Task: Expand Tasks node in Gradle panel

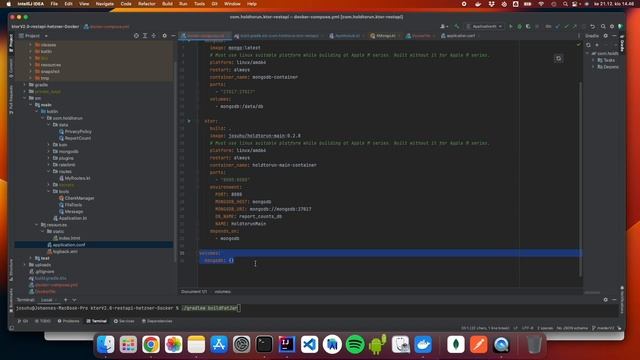Action: pyautogui.click(x=593, y=60)
